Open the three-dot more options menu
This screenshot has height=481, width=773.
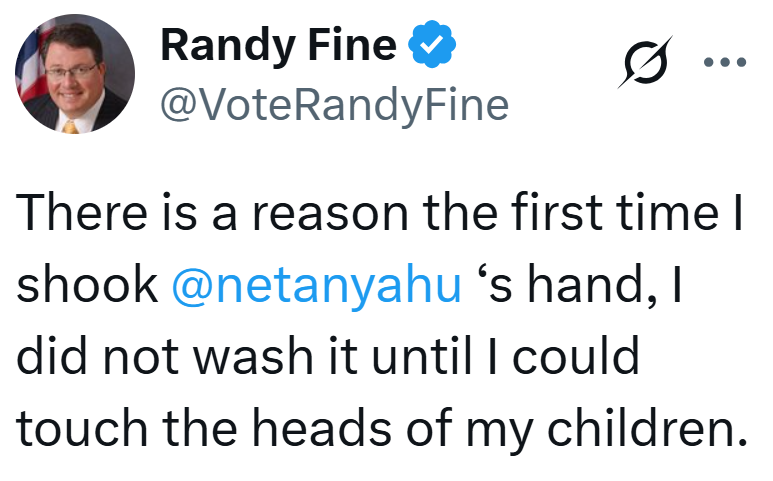tap(725, 62)
